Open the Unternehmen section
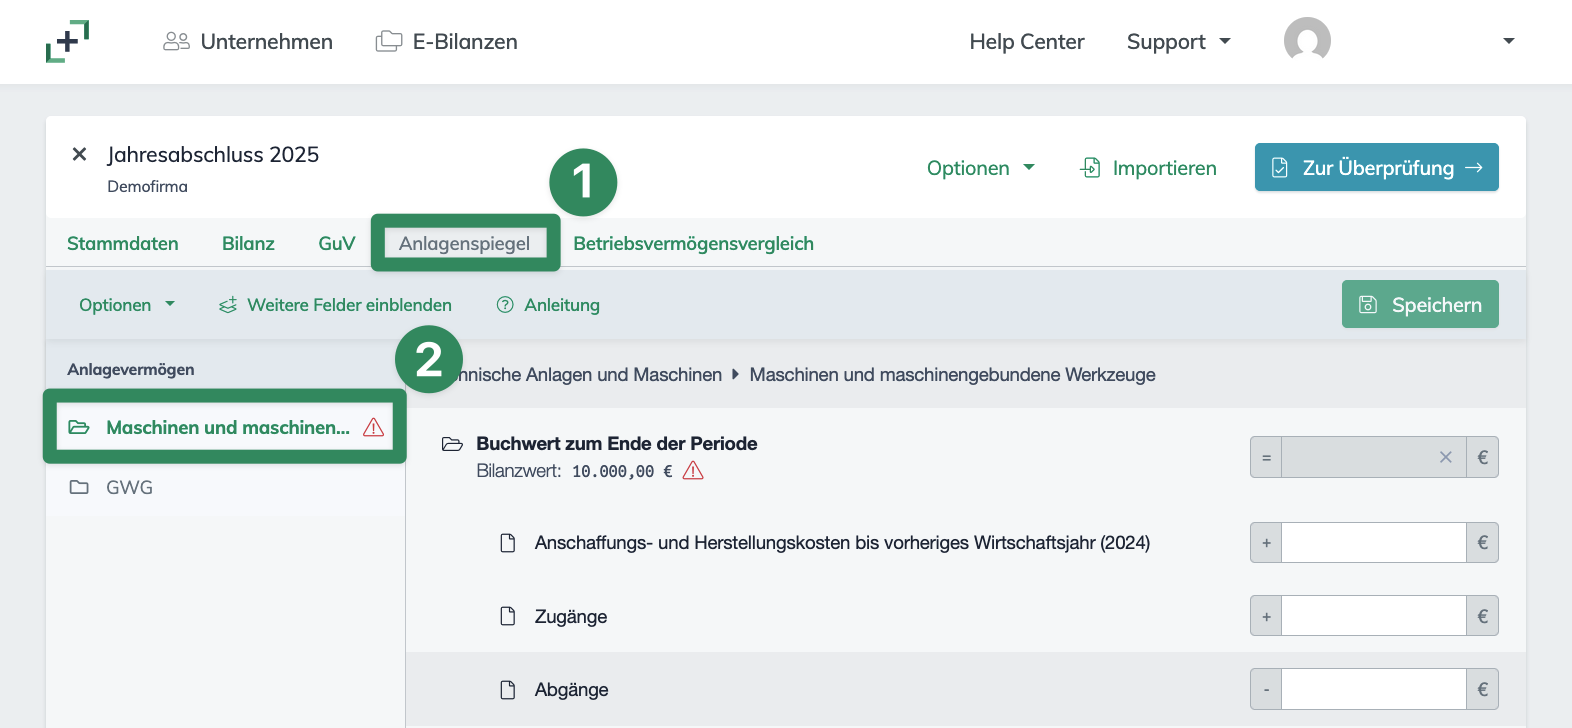This screenshot has width=1572, height=728. pyautogui.click(x=248, y=42)
